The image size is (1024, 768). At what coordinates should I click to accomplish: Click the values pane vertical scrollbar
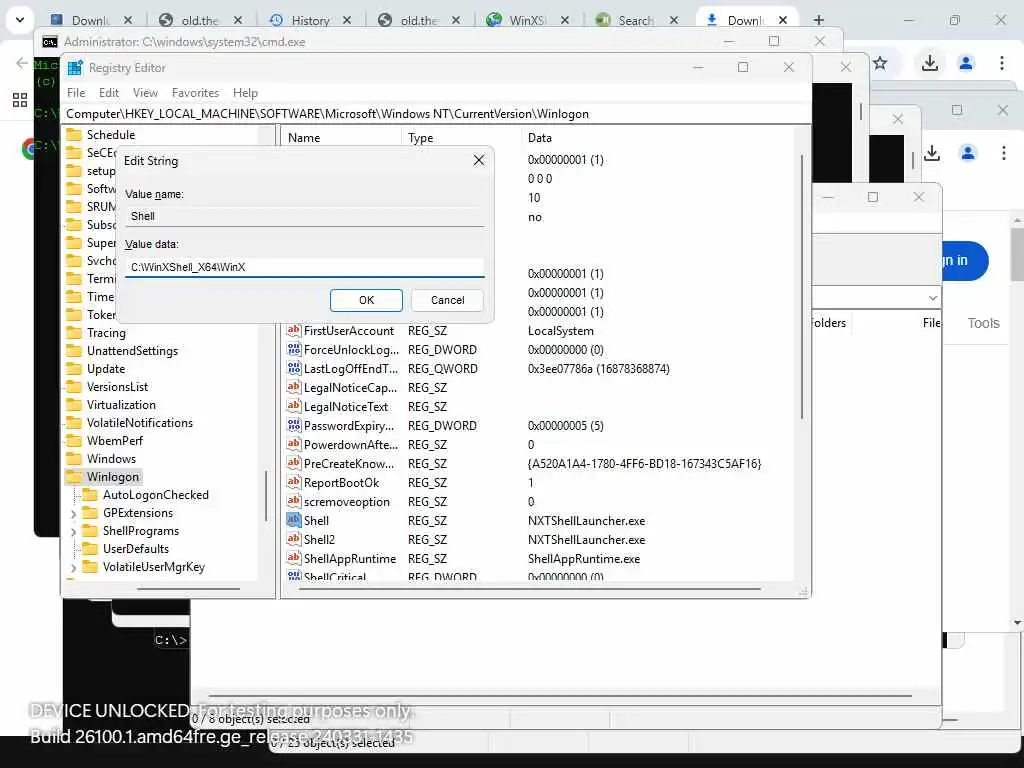pyautogui.click(x=801, y=286)
